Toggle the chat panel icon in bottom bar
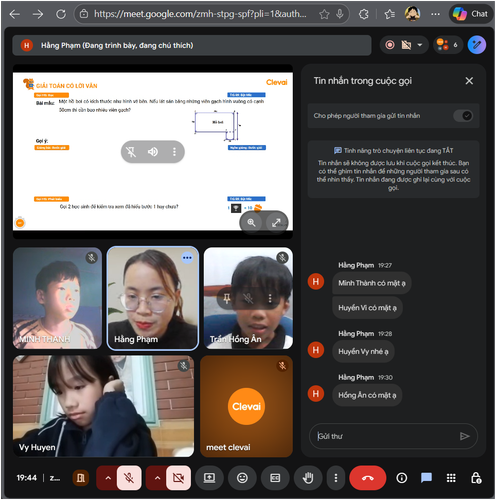This screenshot has height=500, width=496. tap(426, 478)
